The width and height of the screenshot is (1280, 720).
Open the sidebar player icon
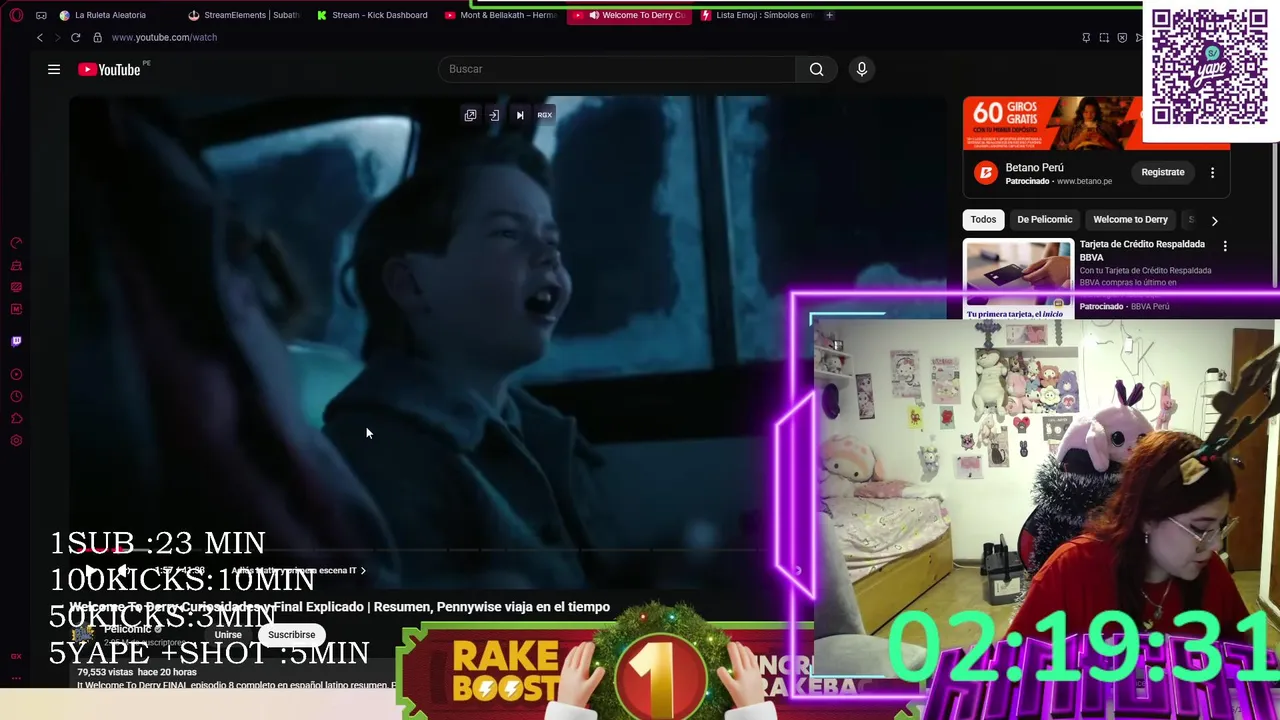coord(16,374)
